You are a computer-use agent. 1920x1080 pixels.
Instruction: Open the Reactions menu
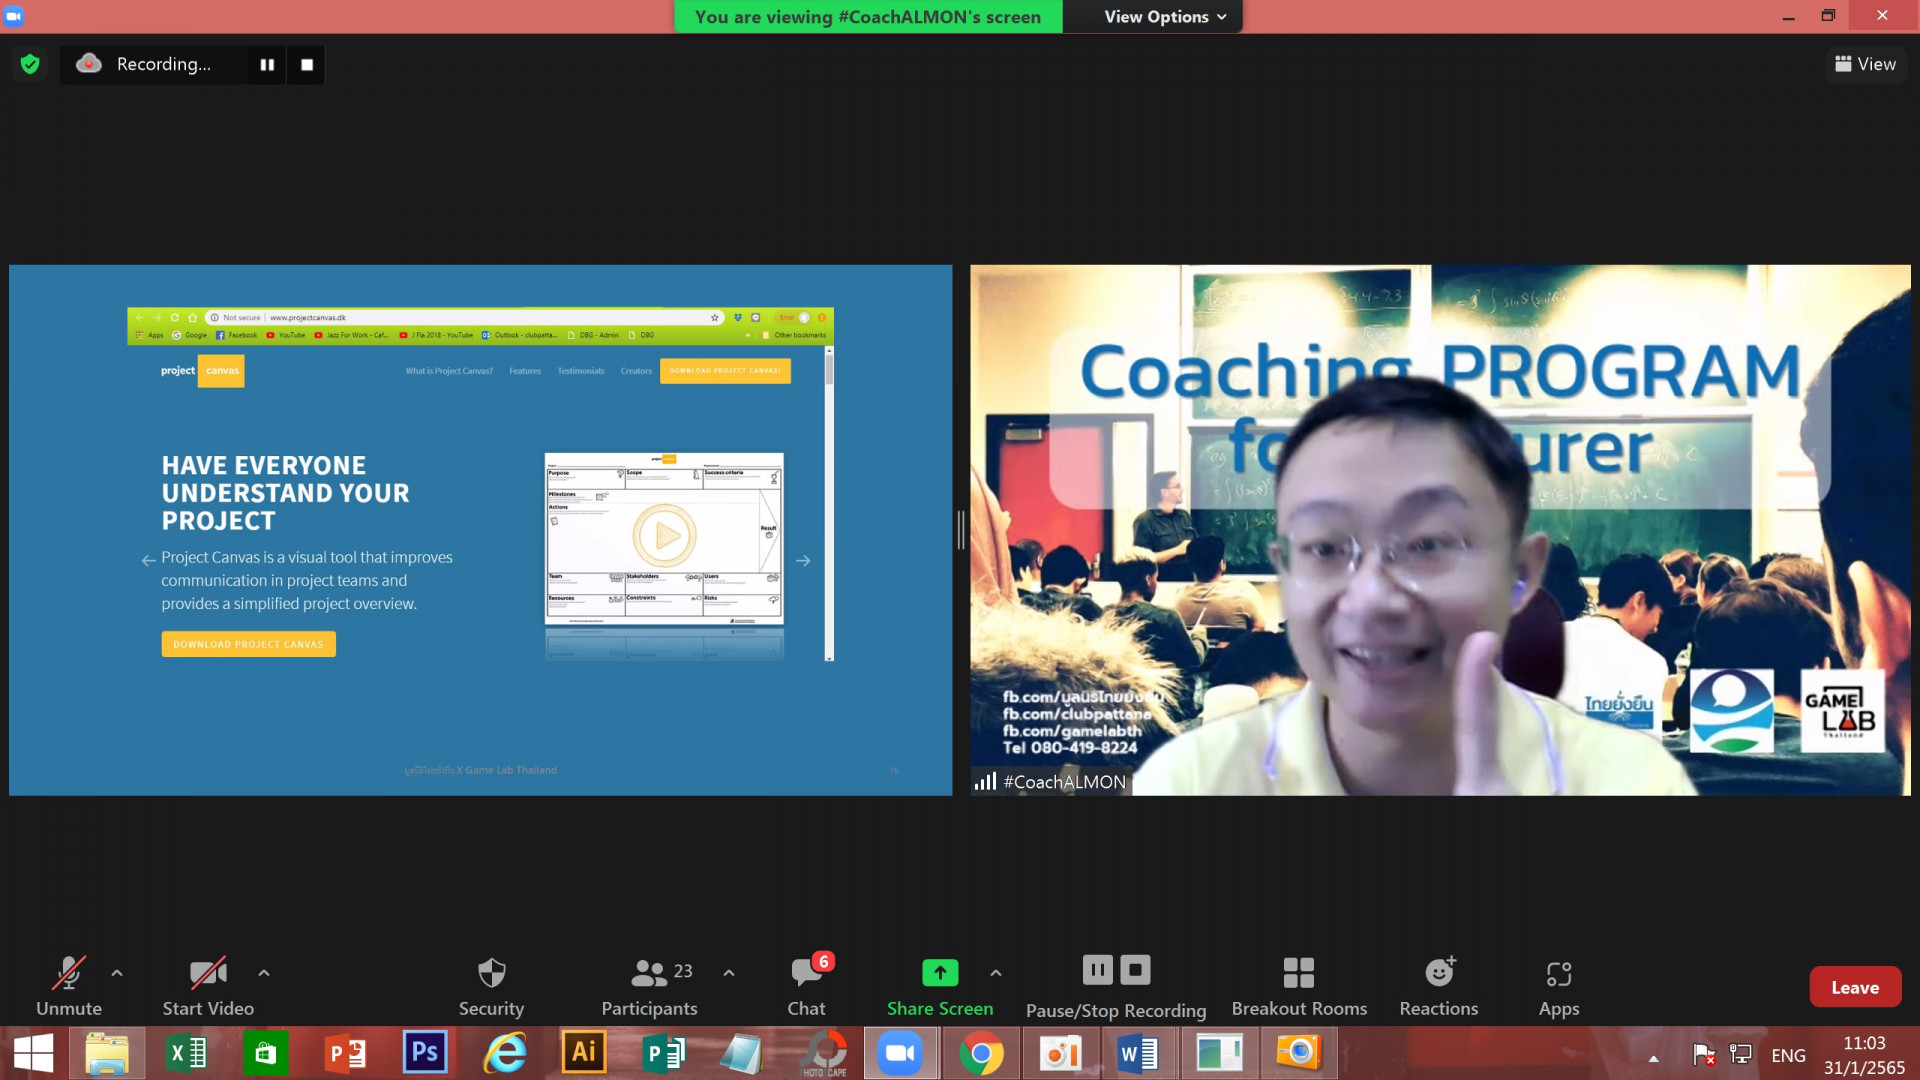click(x=1439, y=987)
